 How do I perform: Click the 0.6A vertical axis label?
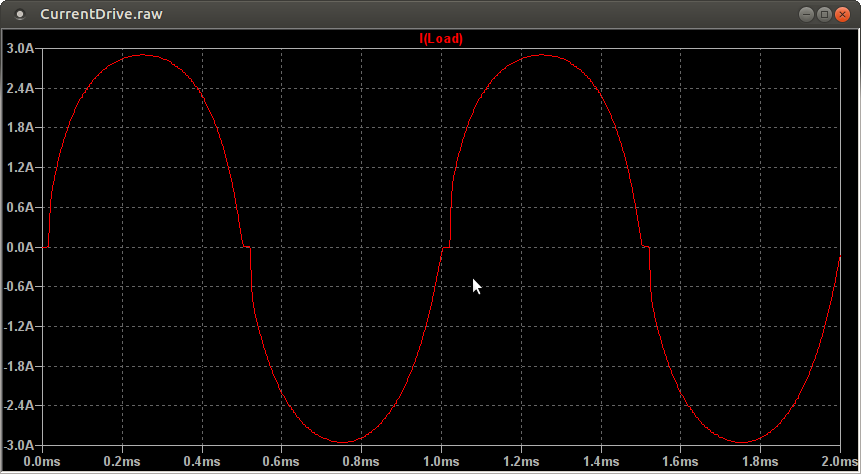point(20,208)
